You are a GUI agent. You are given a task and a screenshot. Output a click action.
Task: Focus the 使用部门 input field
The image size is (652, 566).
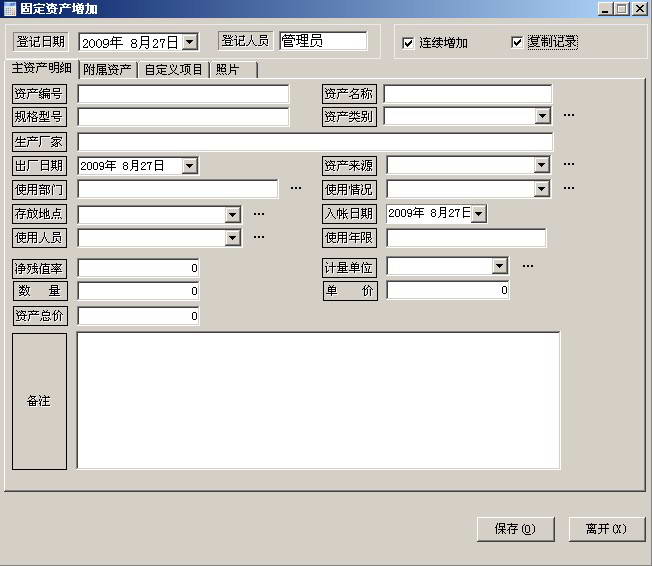pyautogui.click(x=178, y=189)
